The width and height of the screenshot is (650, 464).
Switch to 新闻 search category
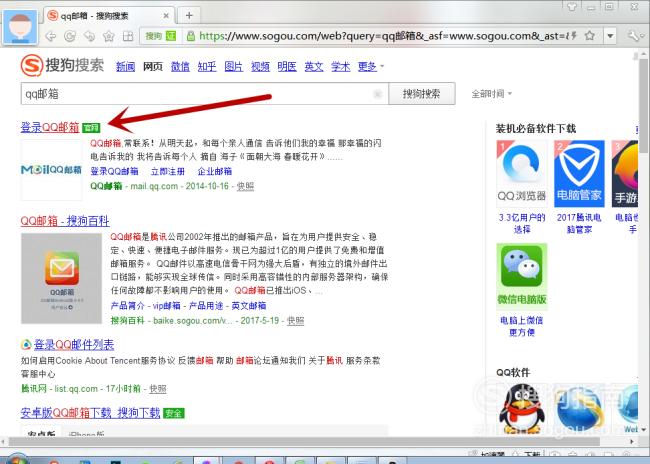click(125, 66)
